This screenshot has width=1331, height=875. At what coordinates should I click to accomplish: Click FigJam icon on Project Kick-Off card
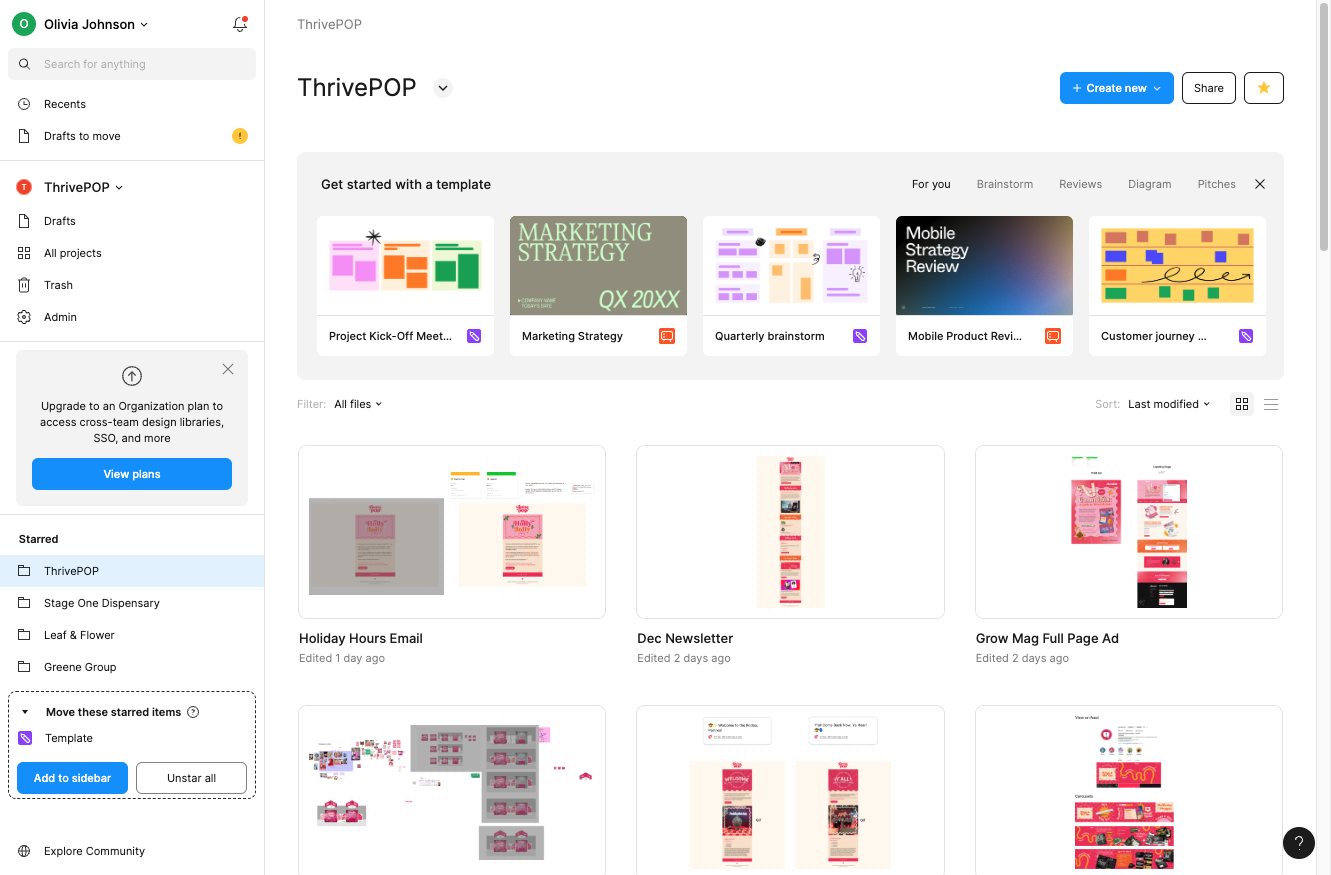(474, 336)
